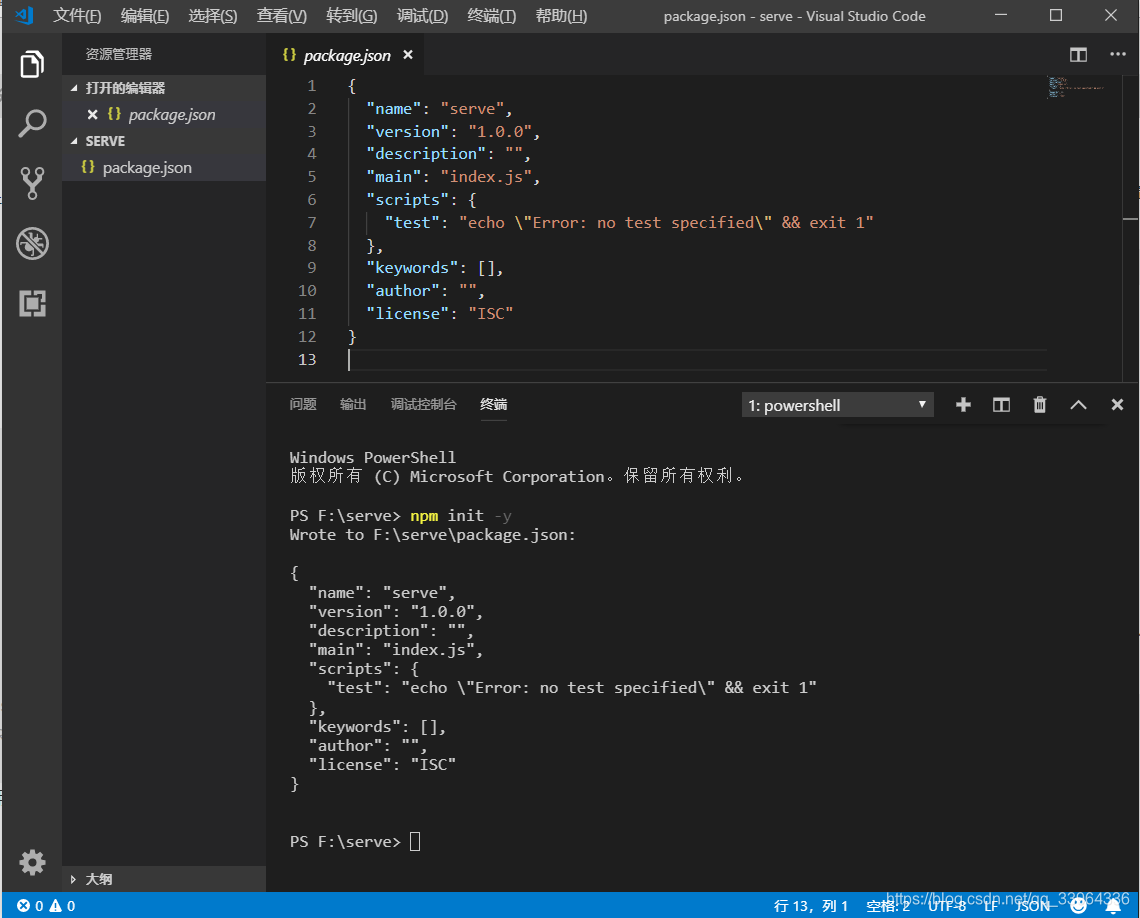
Task: Select the 1: powershell terminal dropdown
Action: pos(838,405)
